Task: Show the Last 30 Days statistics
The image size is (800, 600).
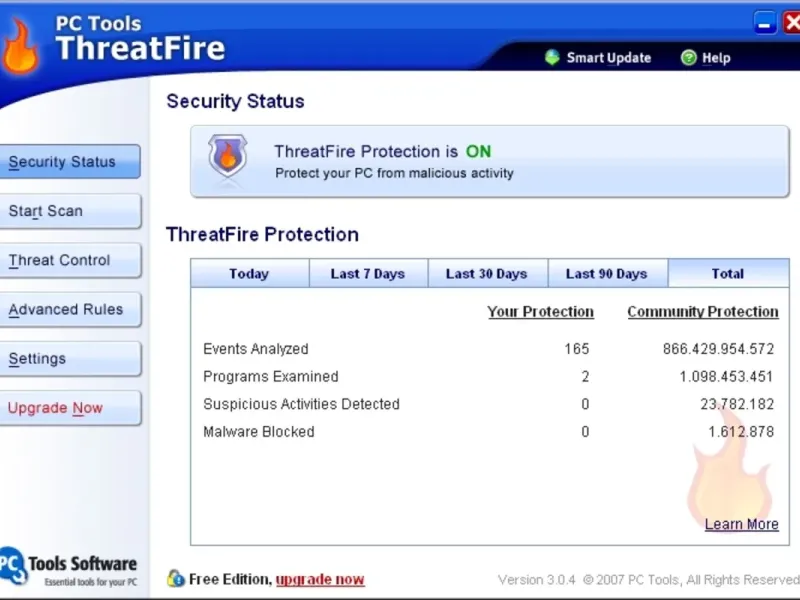Action: 486,274
